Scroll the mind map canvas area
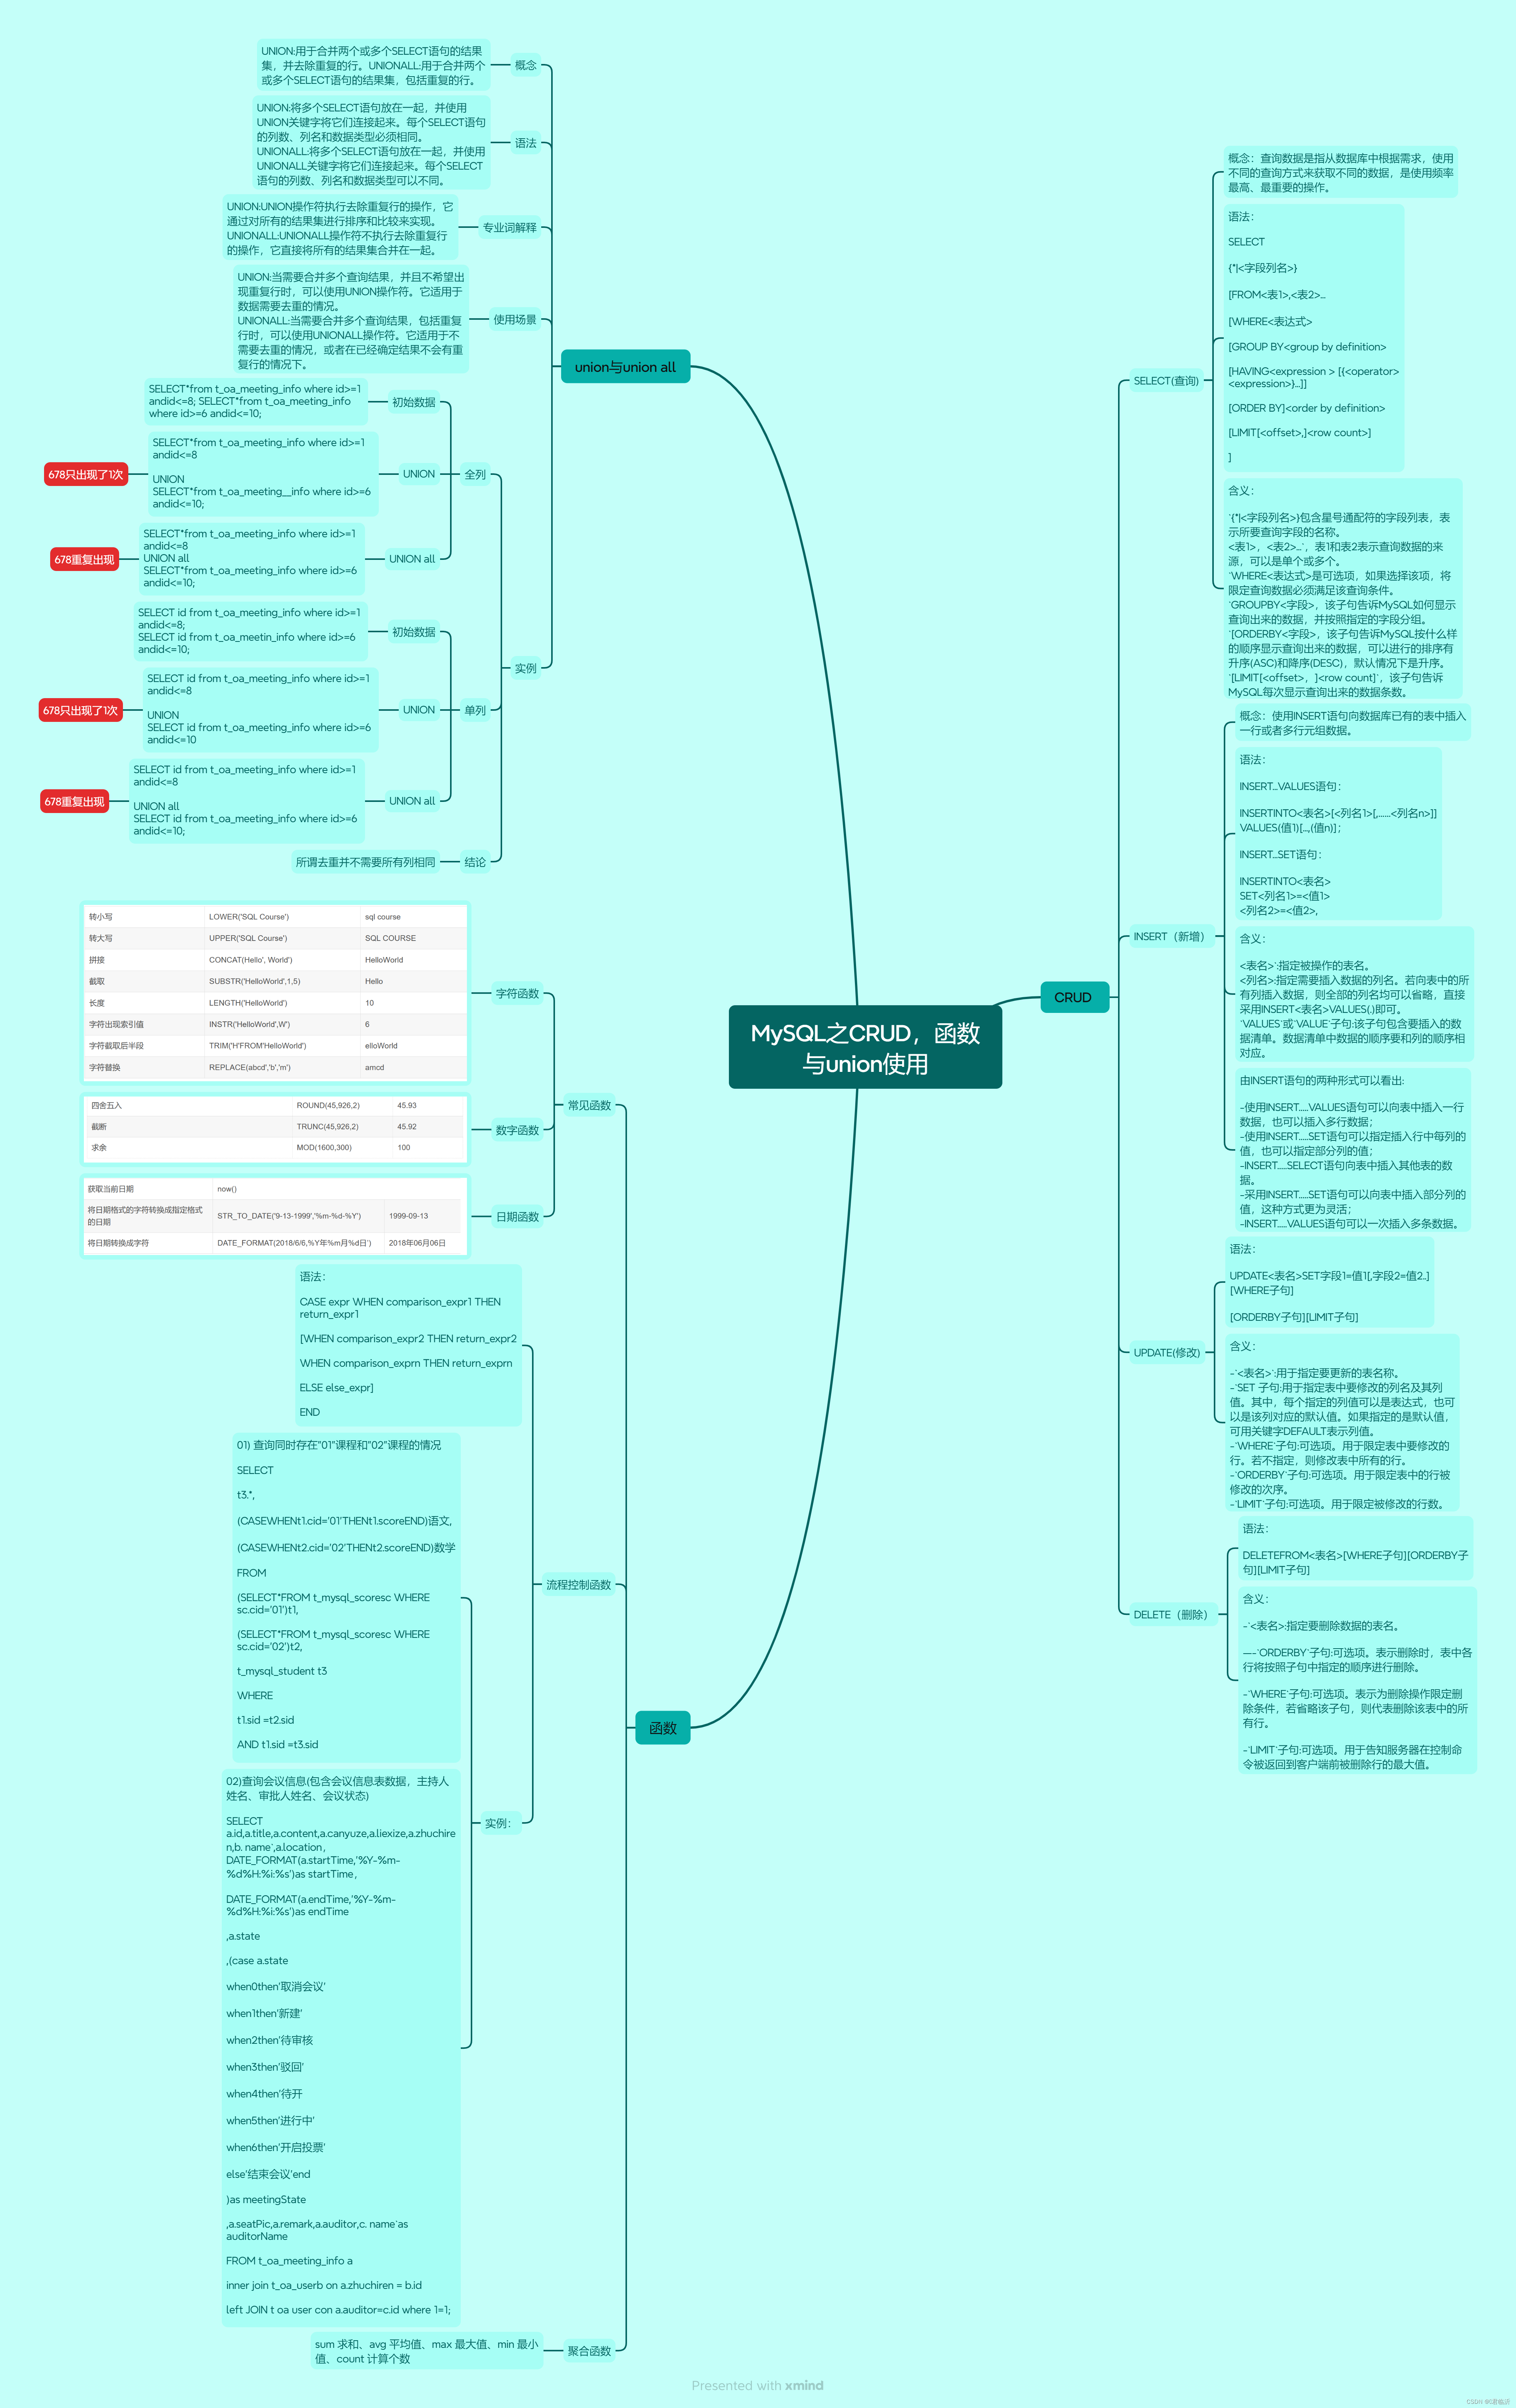The image size is (1516, 2408). pos(758,1203)
